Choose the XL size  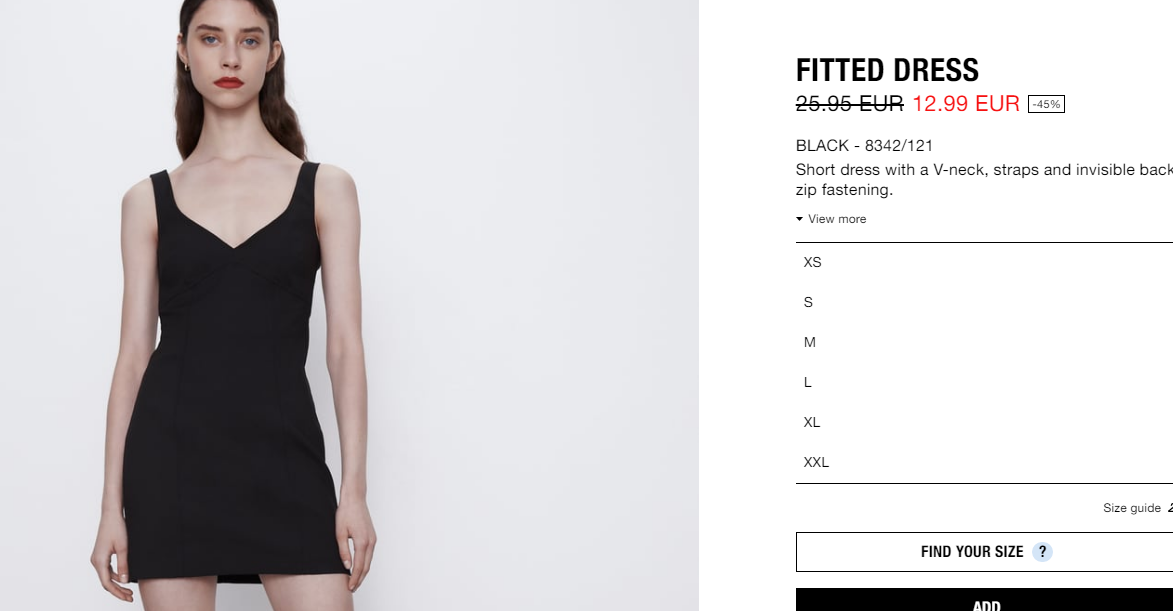tap(984, 423)
